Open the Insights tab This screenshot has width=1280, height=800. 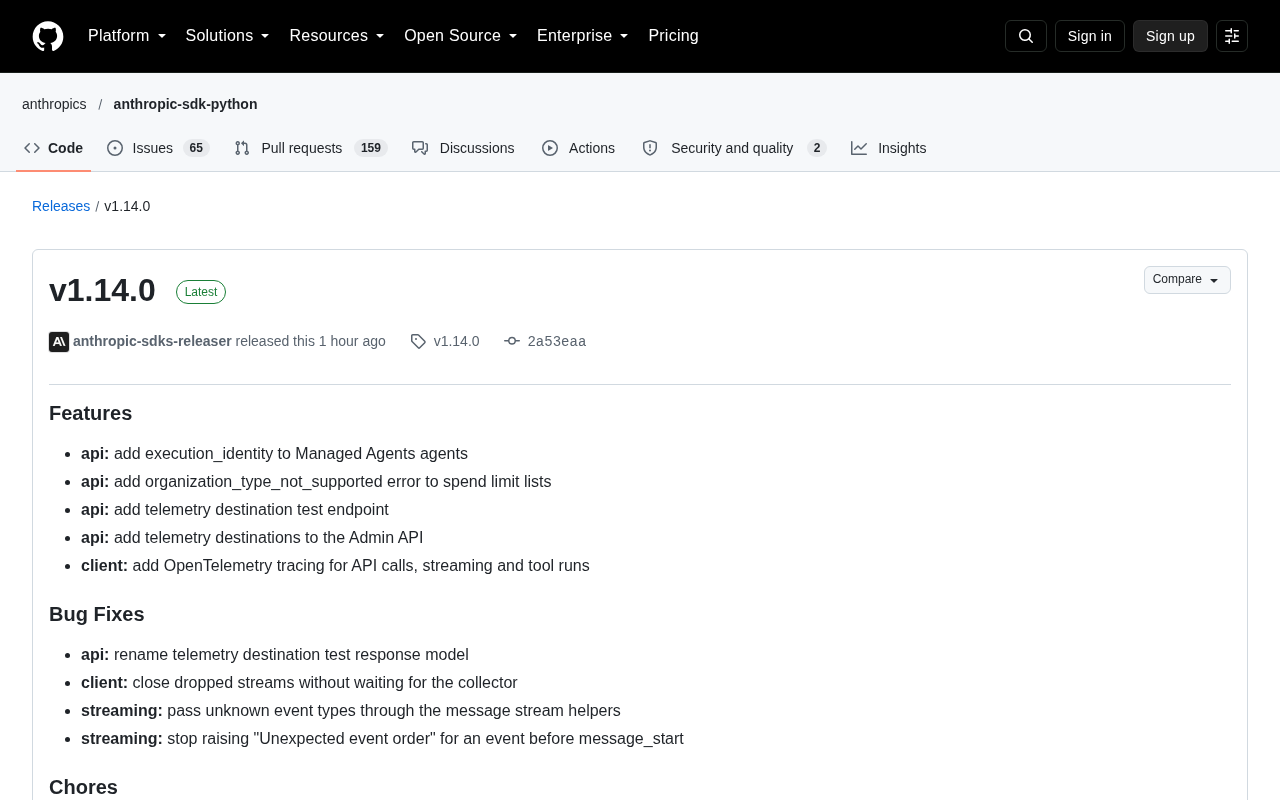889,148
